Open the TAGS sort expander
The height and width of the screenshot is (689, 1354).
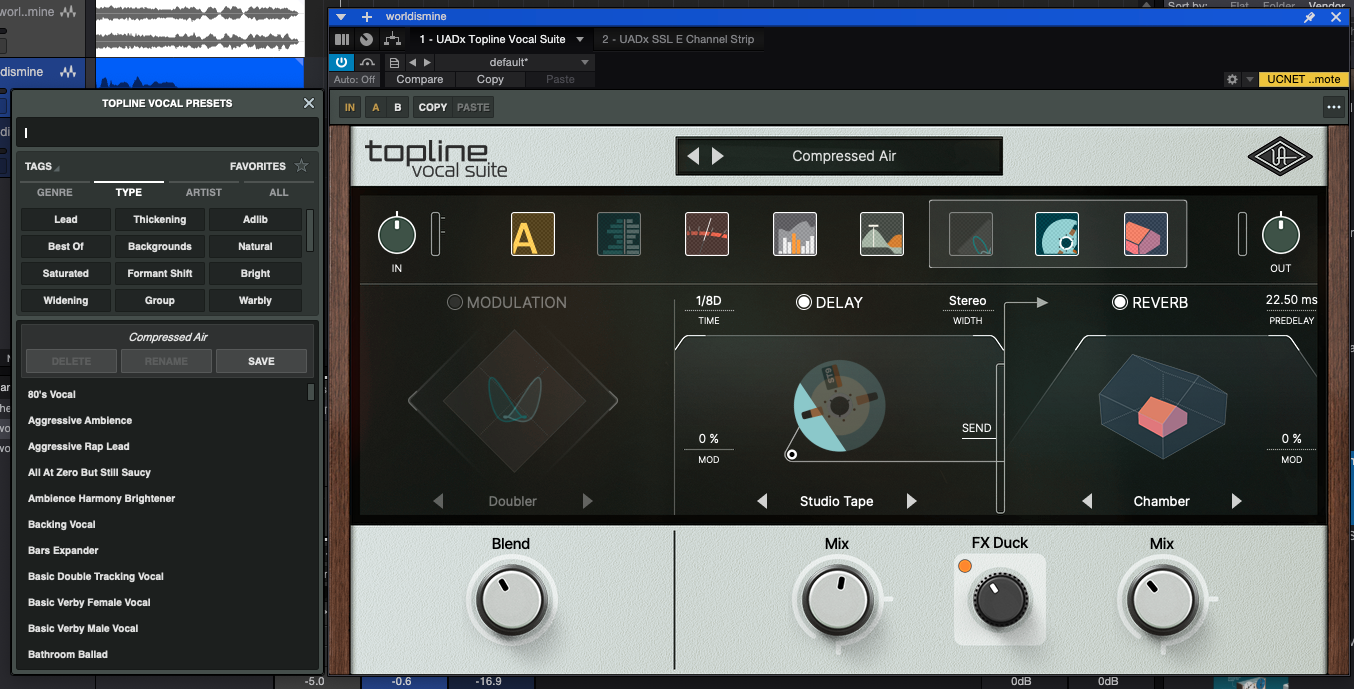42,167
